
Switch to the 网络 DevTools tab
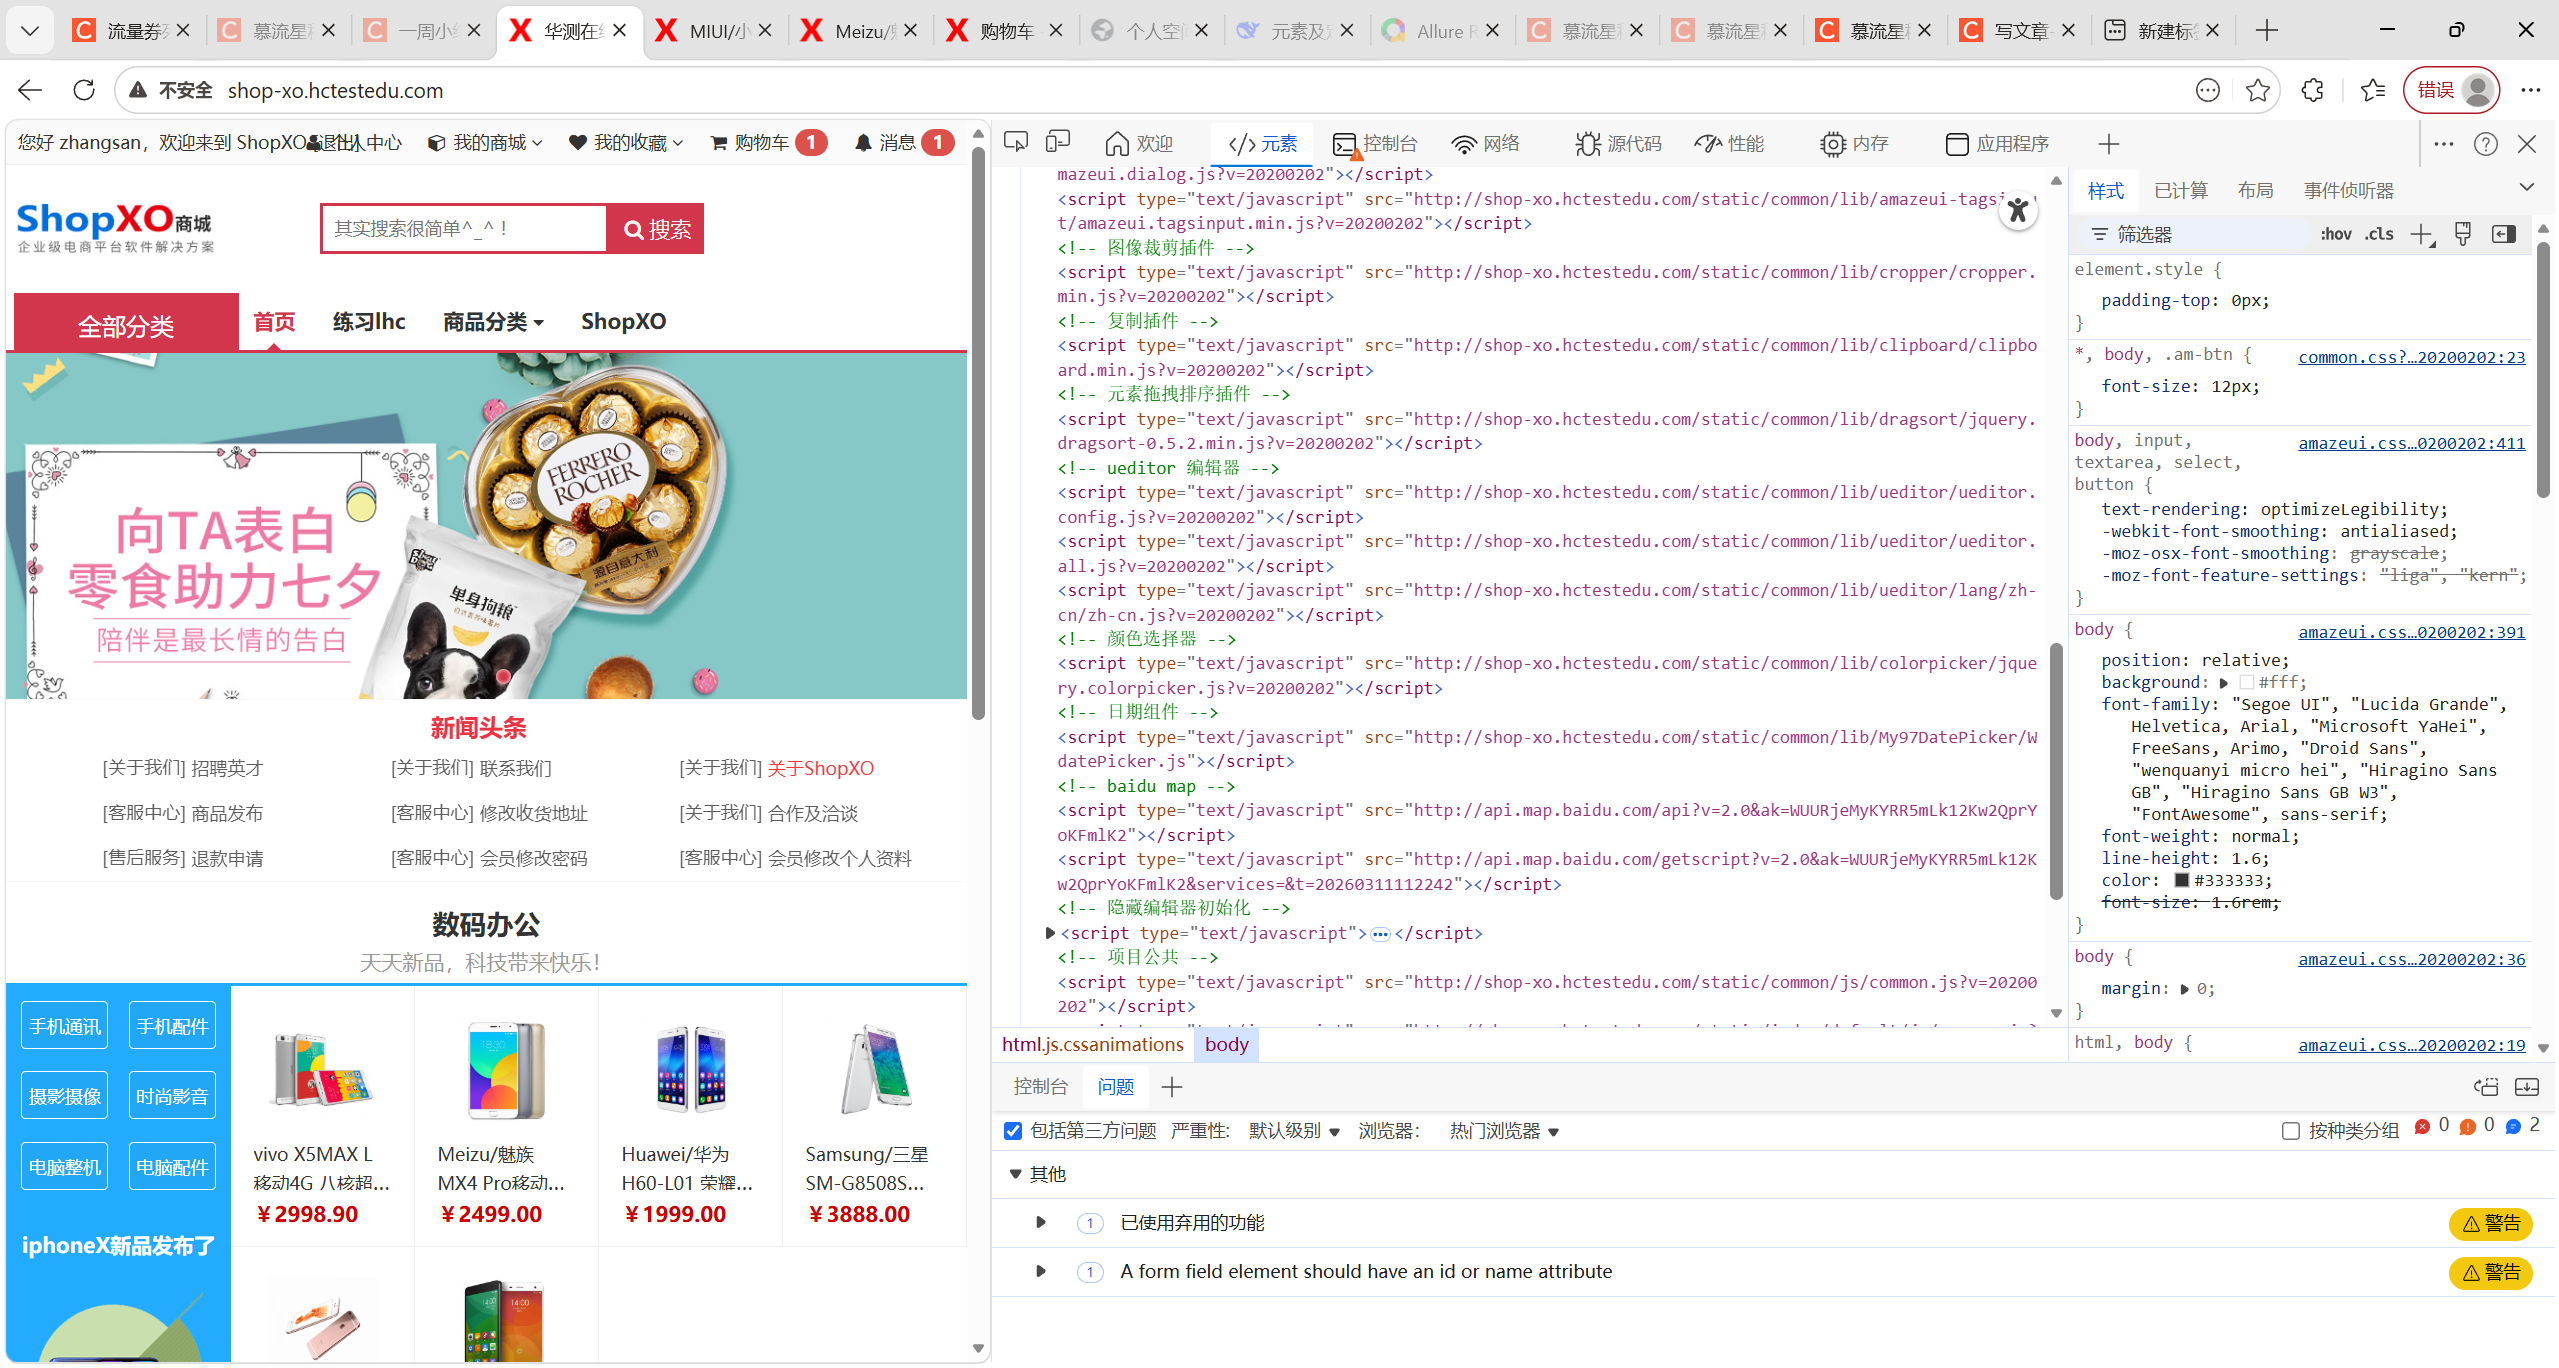point(1486,144)
